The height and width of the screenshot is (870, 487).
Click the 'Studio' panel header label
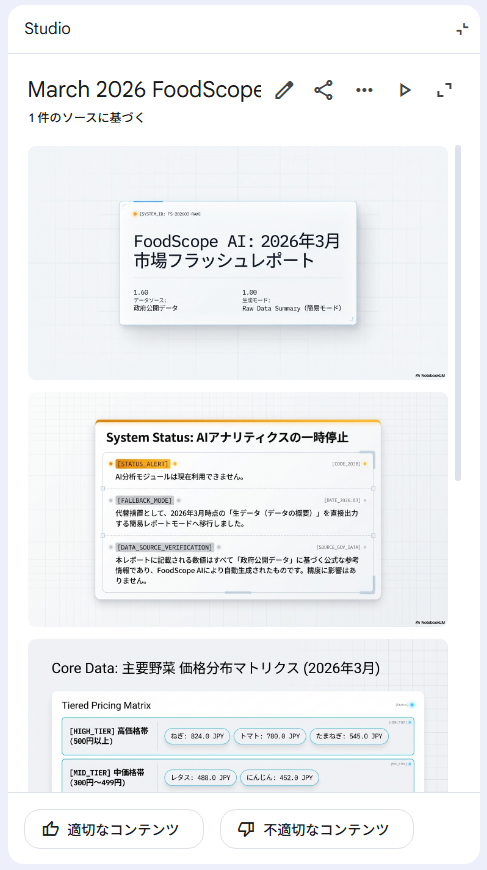(48, 29)
